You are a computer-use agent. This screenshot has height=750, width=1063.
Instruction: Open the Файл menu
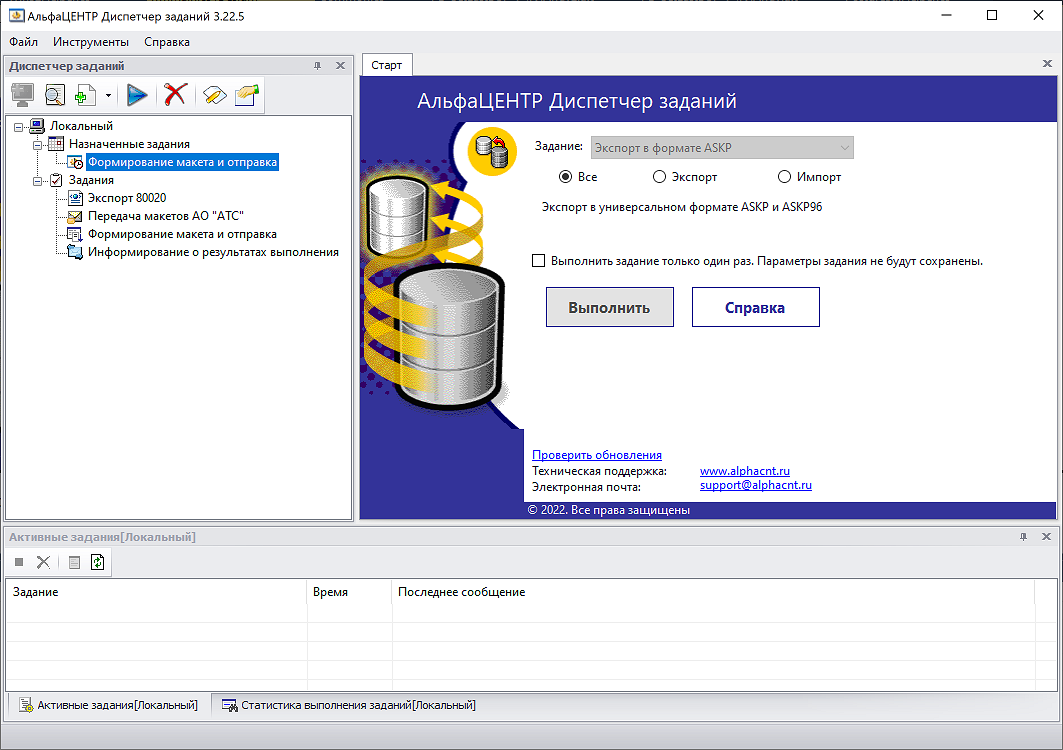coord(24,42)
